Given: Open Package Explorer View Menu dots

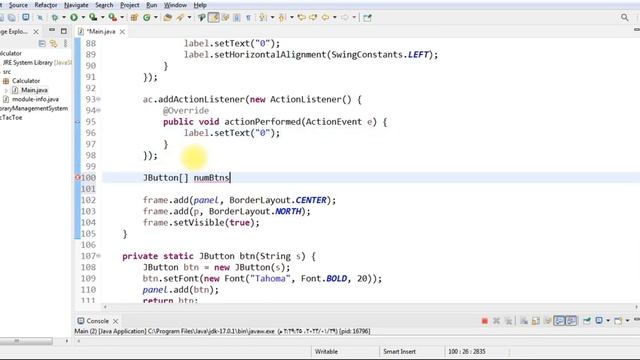Looking at the screenshot, I should 65,43.
